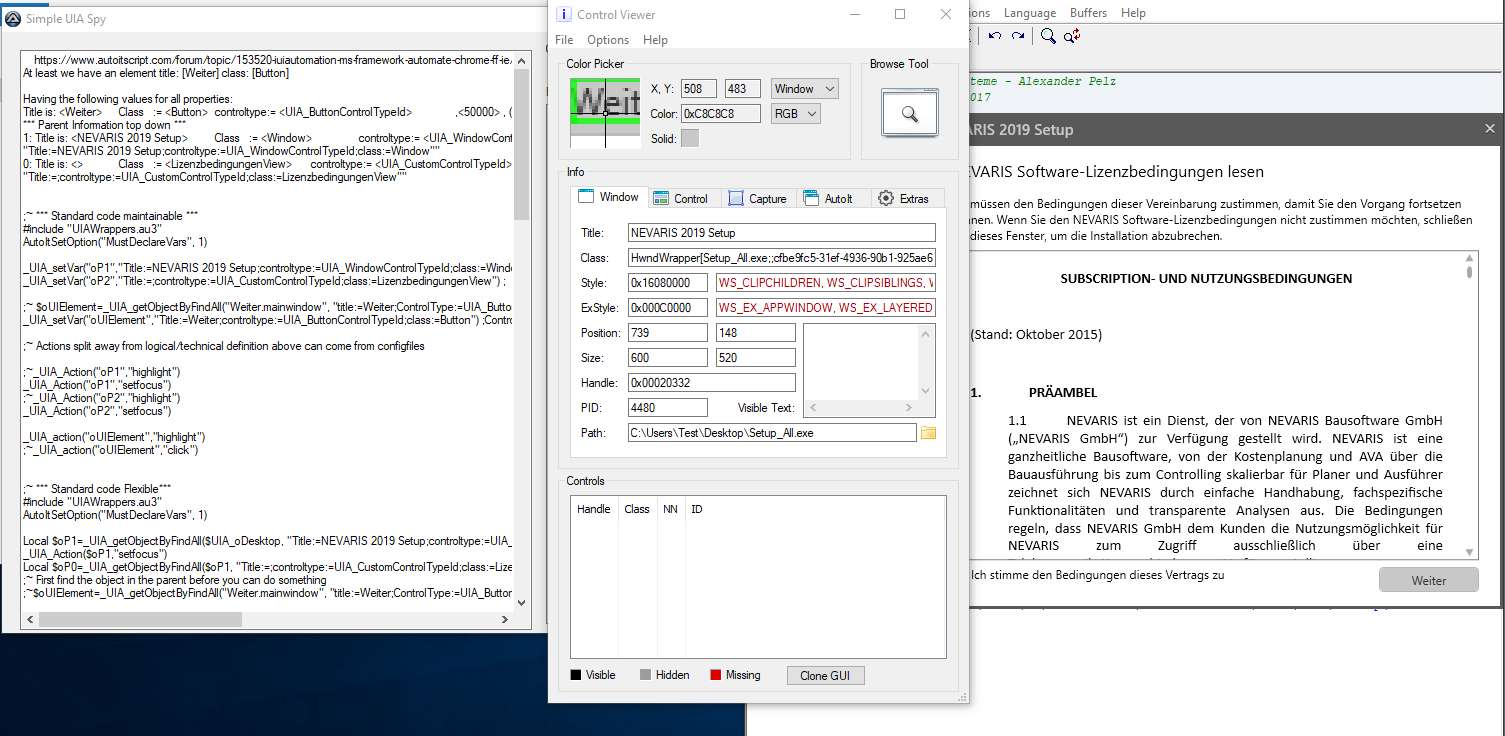The image size is (1505, 736).
Task: Click the Solid color swatch
Action: (x=690, y=138)
